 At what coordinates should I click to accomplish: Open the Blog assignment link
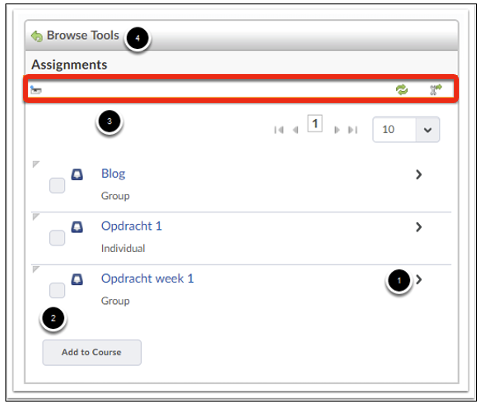click(x=113, y=174)
